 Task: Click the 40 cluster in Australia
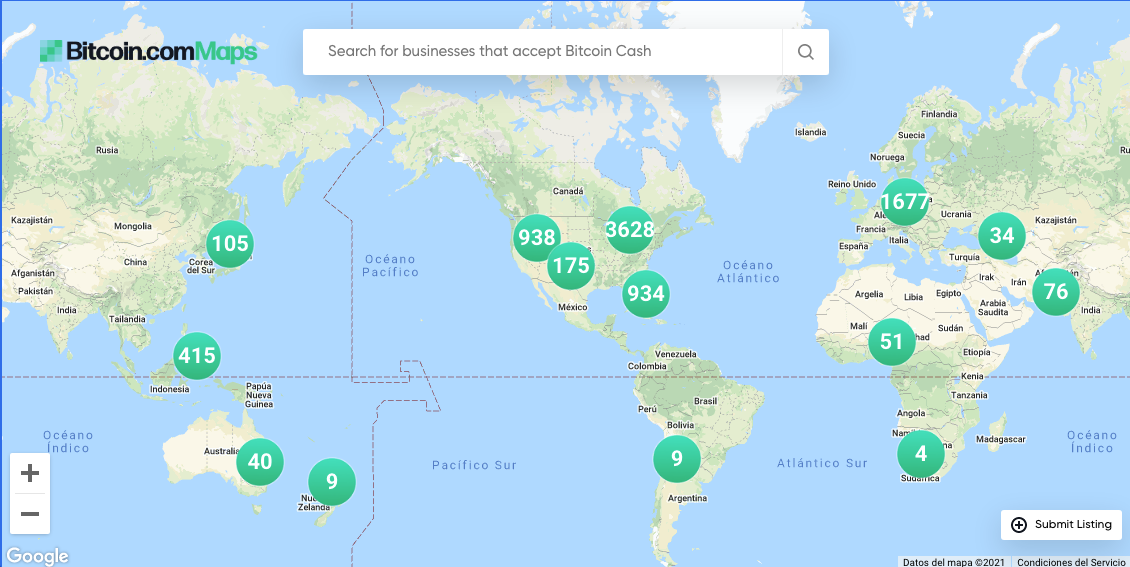click(x=260, y=462)
